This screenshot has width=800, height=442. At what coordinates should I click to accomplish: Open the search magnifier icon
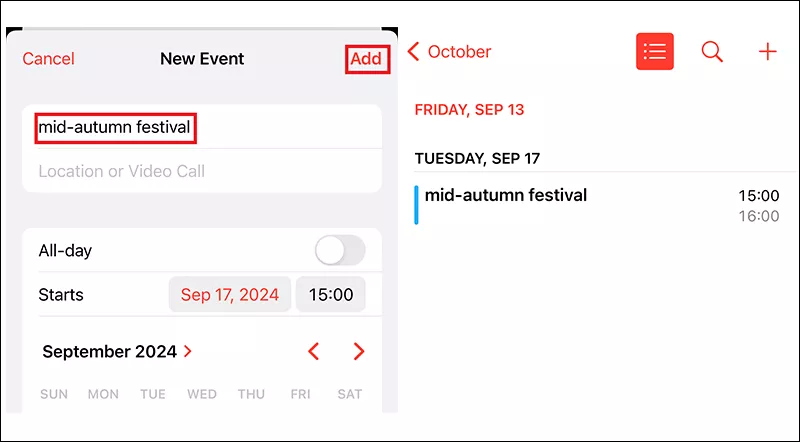click(x=712, y=52)
